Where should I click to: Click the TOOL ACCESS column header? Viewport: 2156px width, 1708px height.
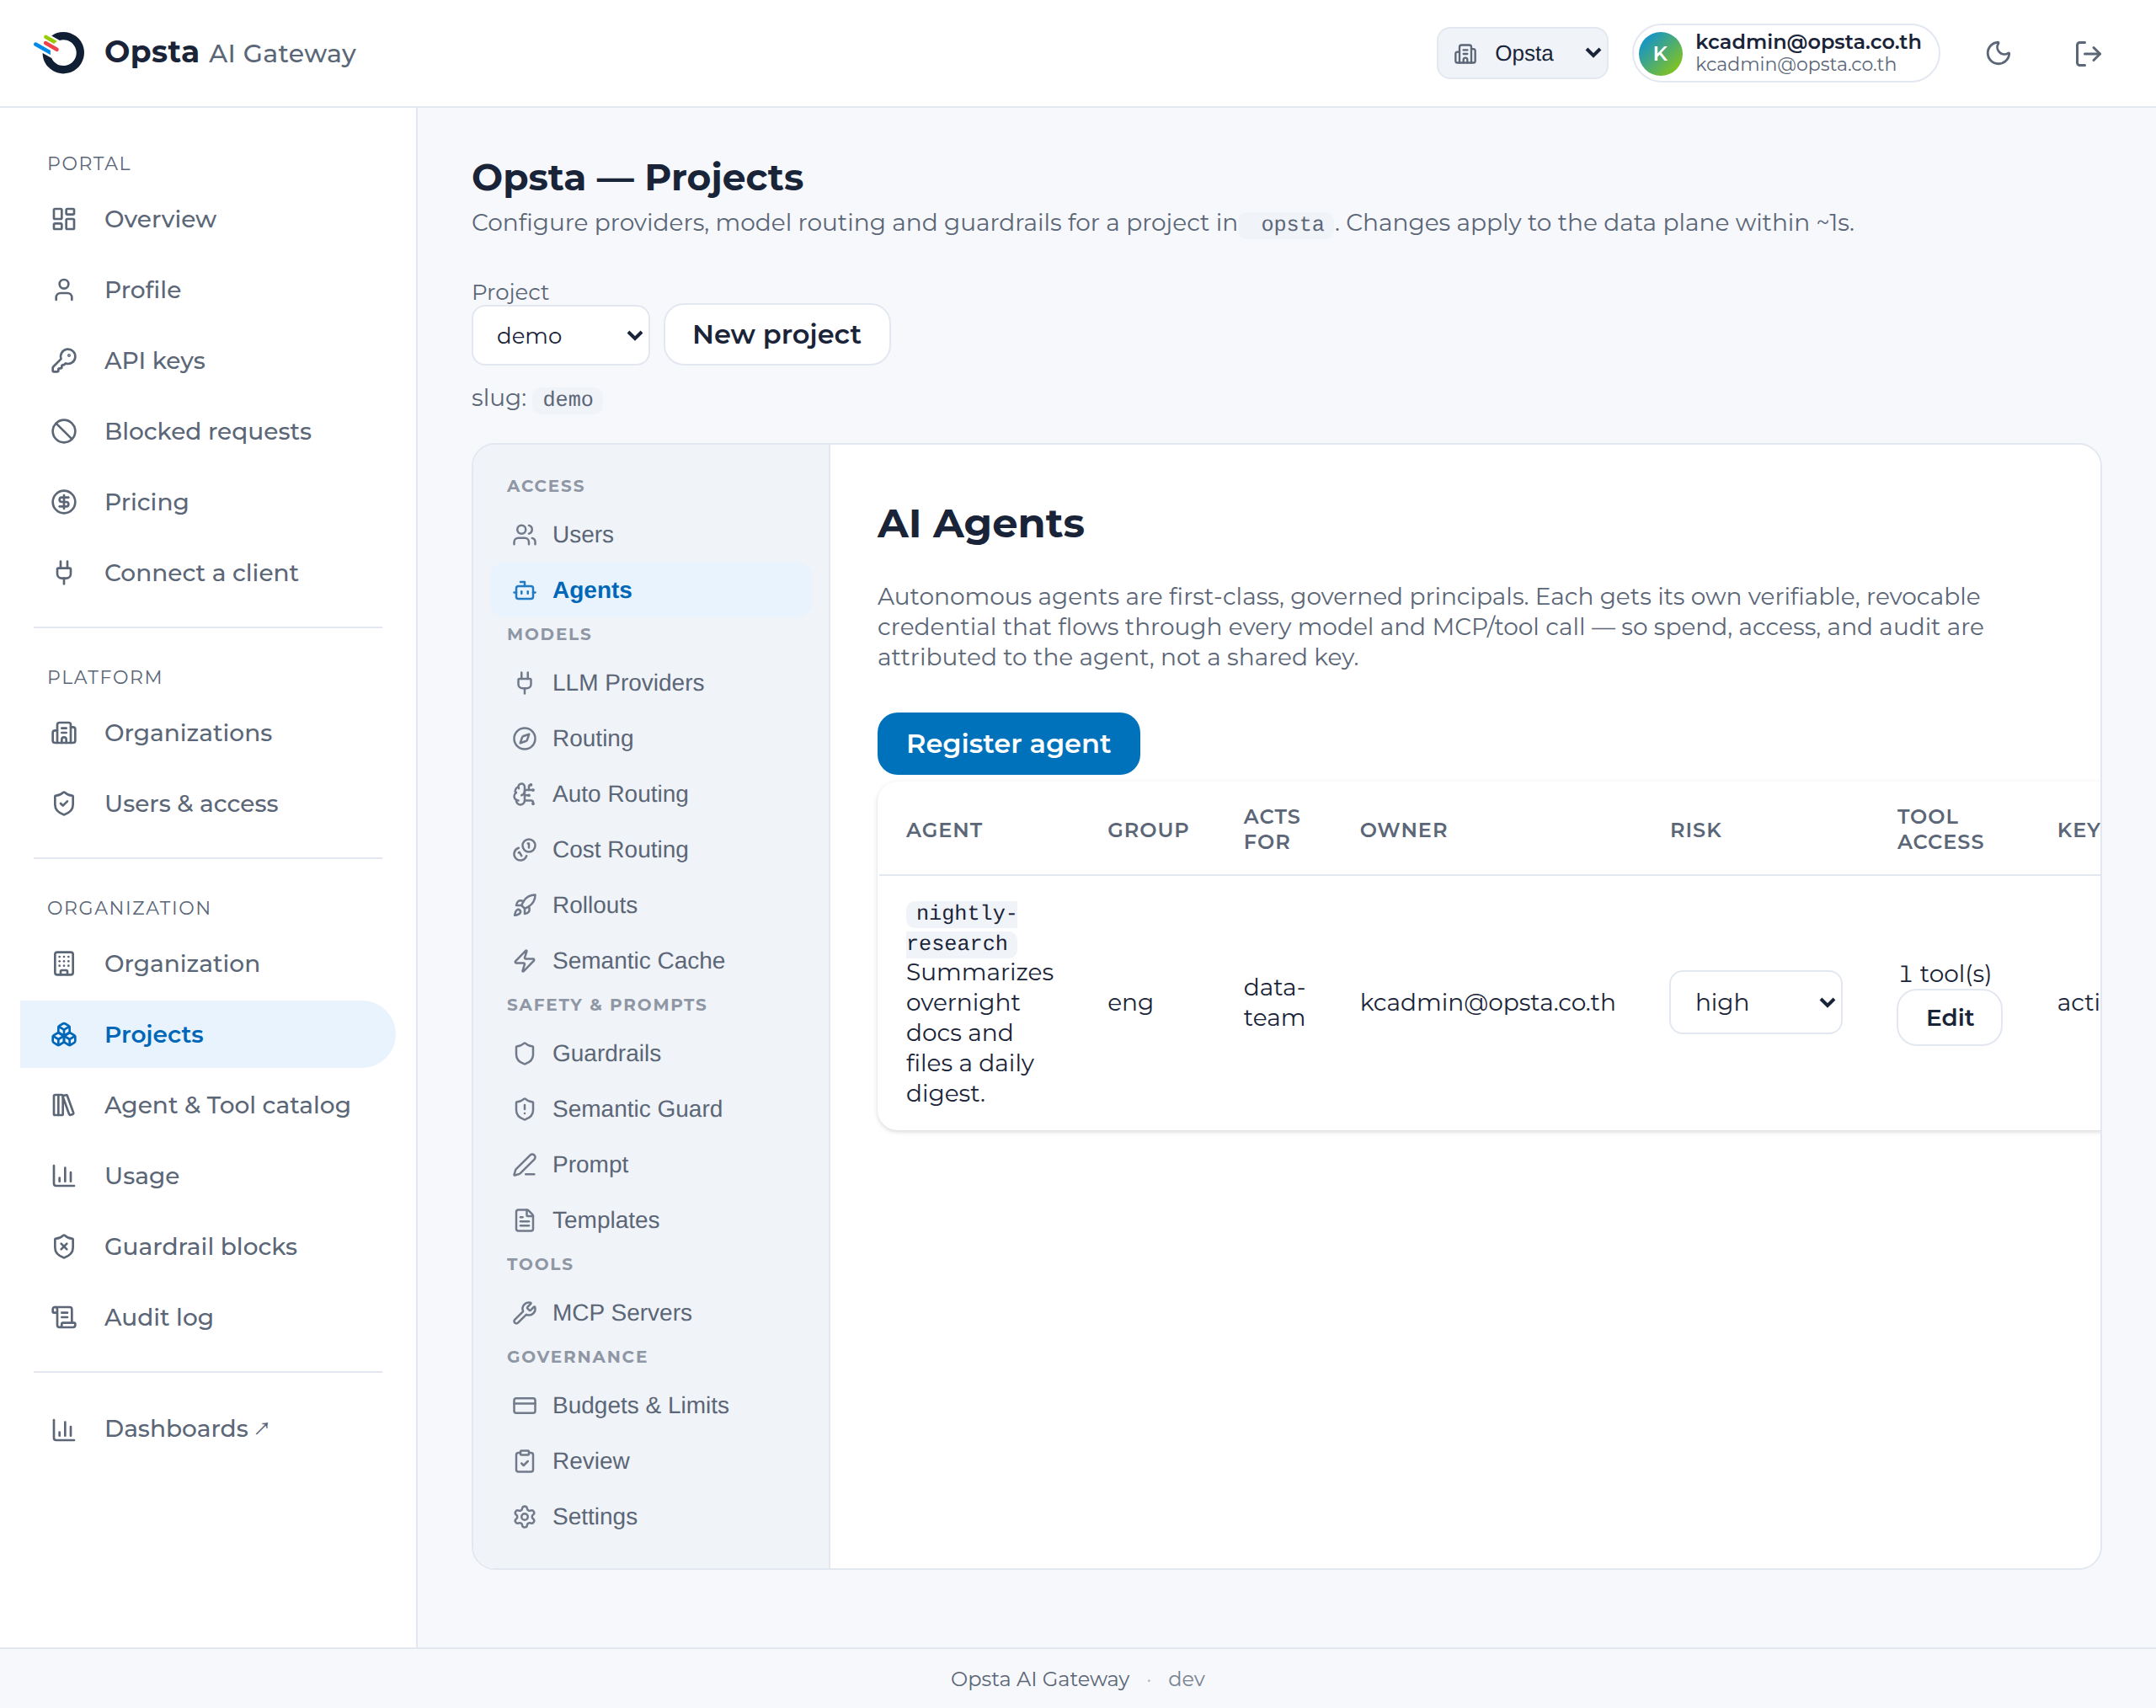pyautogui.click(x=1940, y=829)
